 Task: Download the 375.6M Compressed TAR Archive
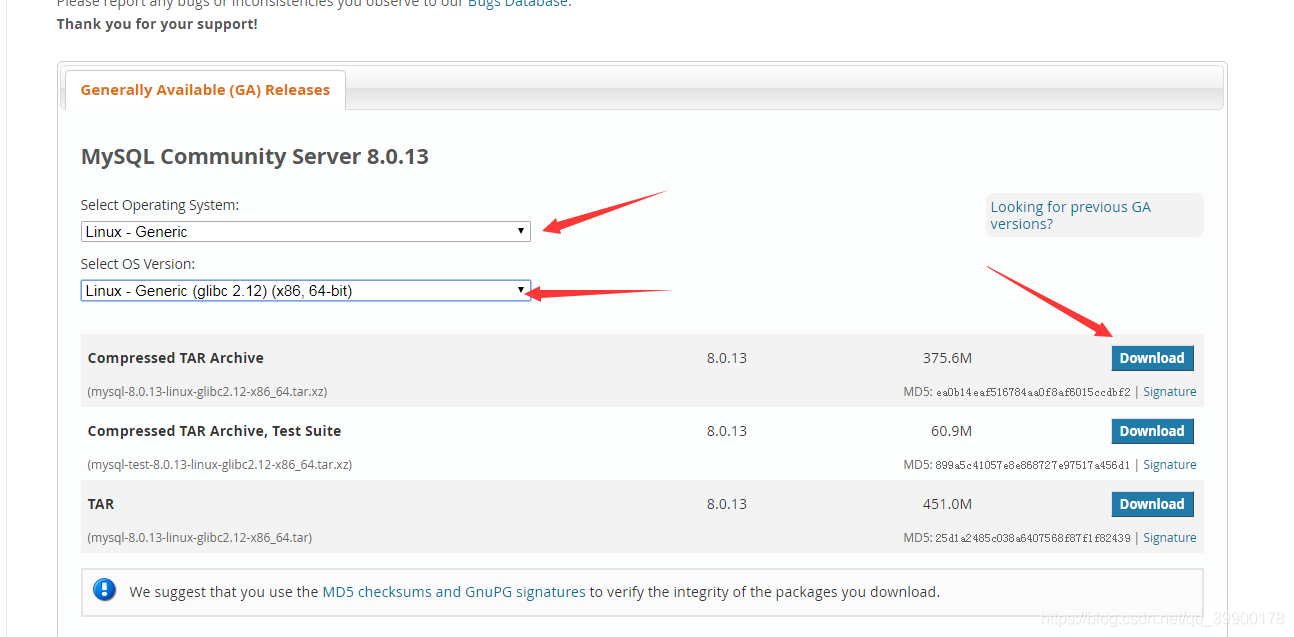1152,358
